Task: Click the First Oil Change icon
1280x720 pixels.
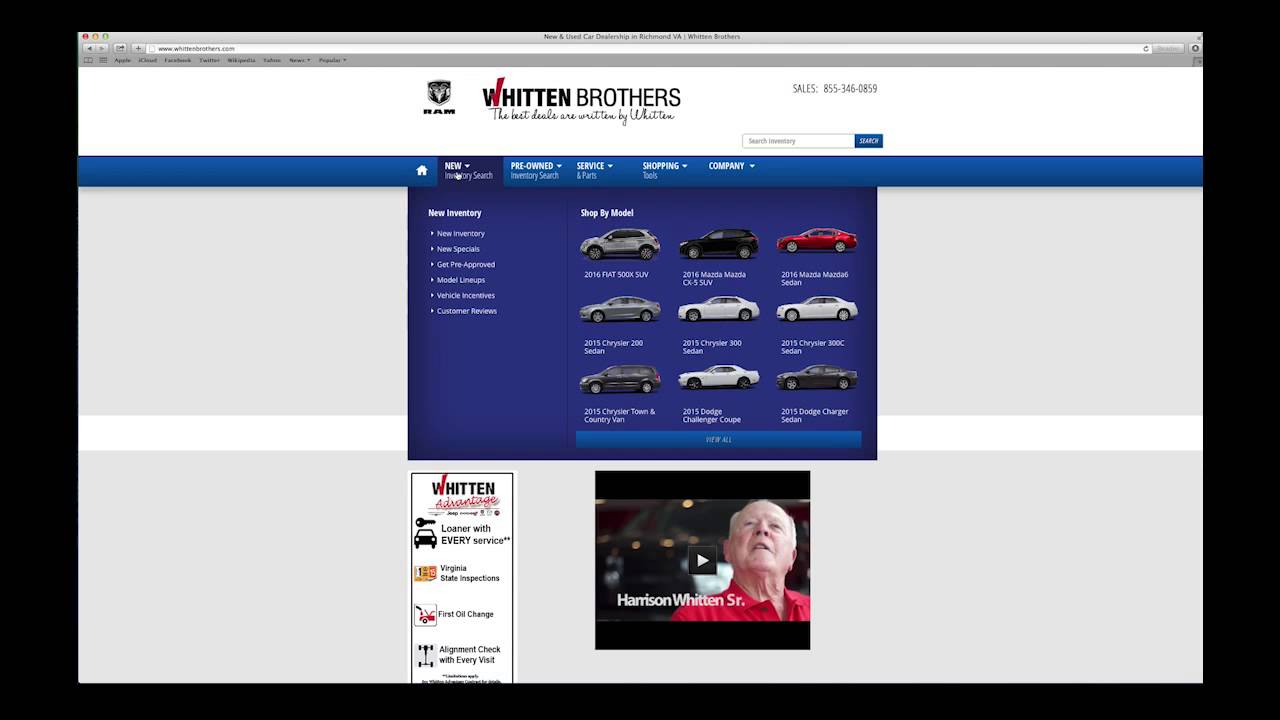Action: coord(425,615)
